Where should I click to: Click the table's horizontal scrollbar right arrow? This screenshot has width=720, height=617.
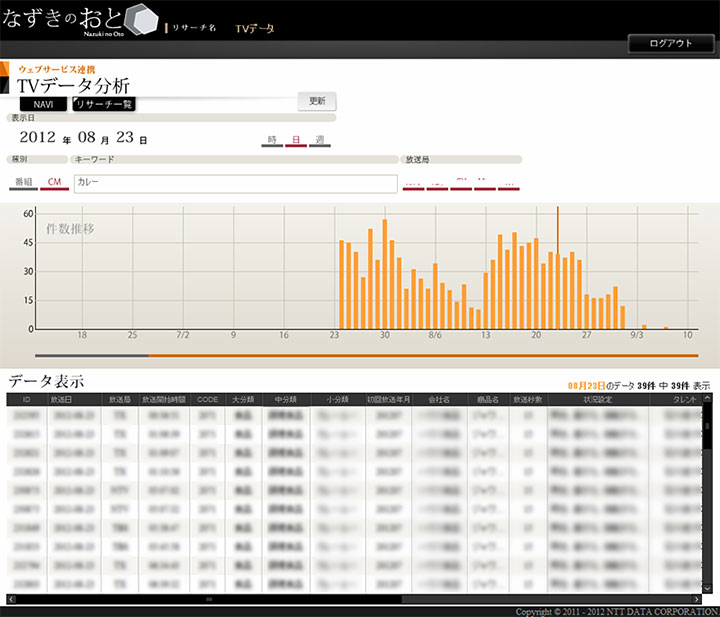(x=697, y=599)
